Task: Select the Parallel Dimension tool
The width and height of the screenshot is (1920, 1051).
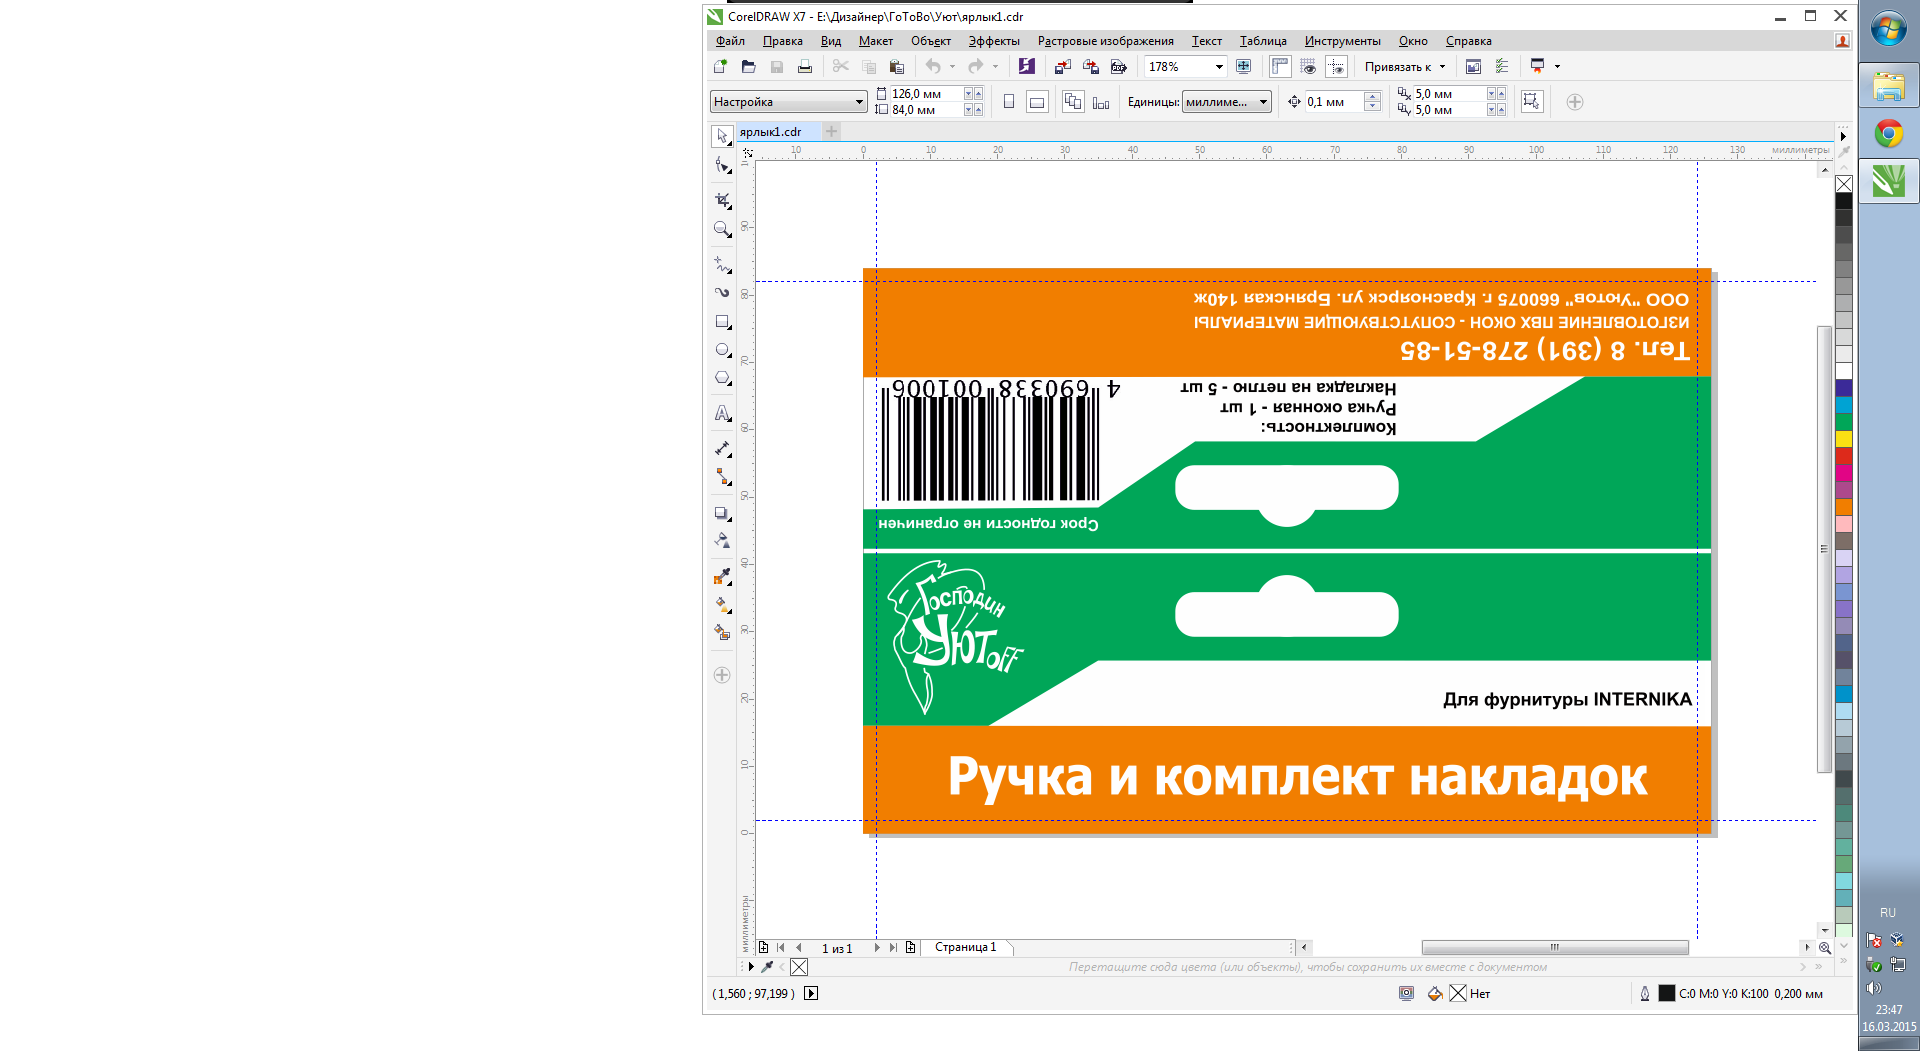Action: click(722, 449)
